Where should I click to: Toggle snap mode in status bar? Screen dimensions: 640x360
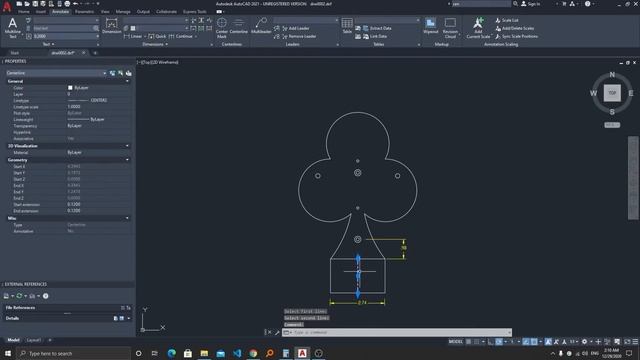point(476,342)
